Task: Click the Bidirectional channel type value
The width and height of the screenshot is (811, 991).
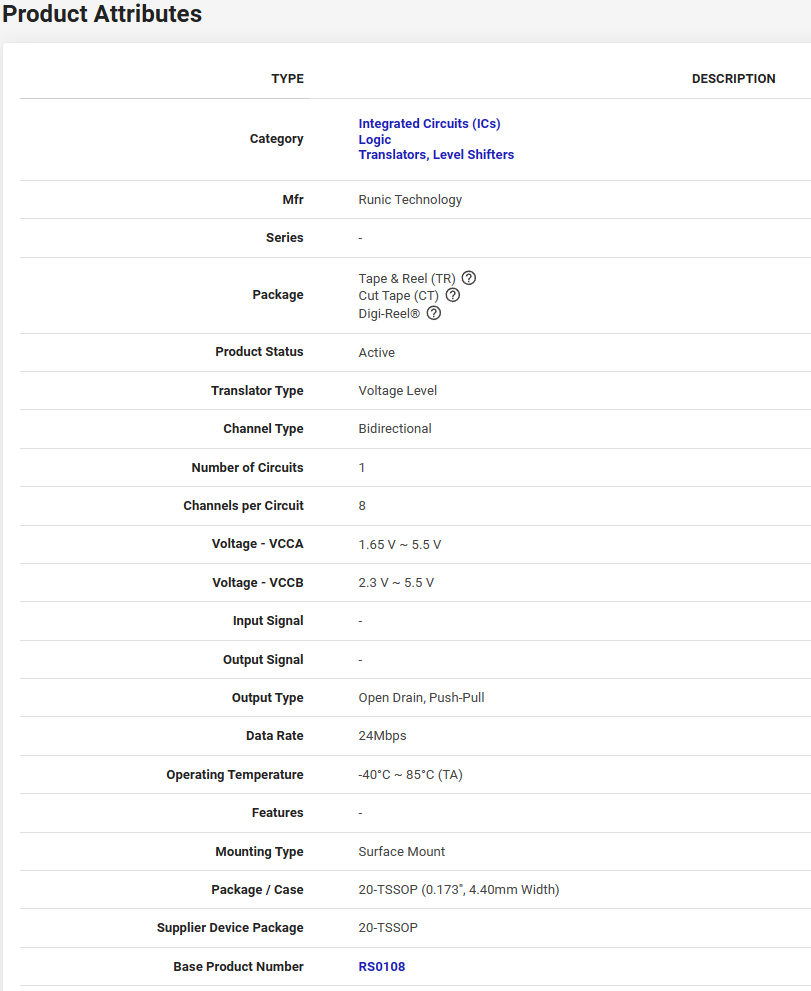Action: pos(395,429)
